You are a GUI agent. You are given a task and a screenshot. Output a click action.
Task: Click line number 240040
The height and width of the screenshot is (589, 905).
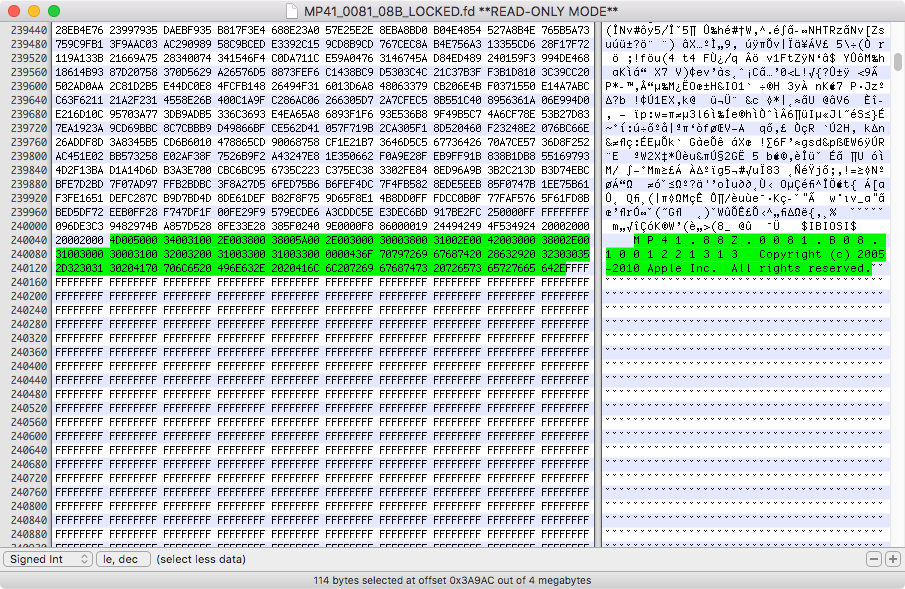coord(29,240)
